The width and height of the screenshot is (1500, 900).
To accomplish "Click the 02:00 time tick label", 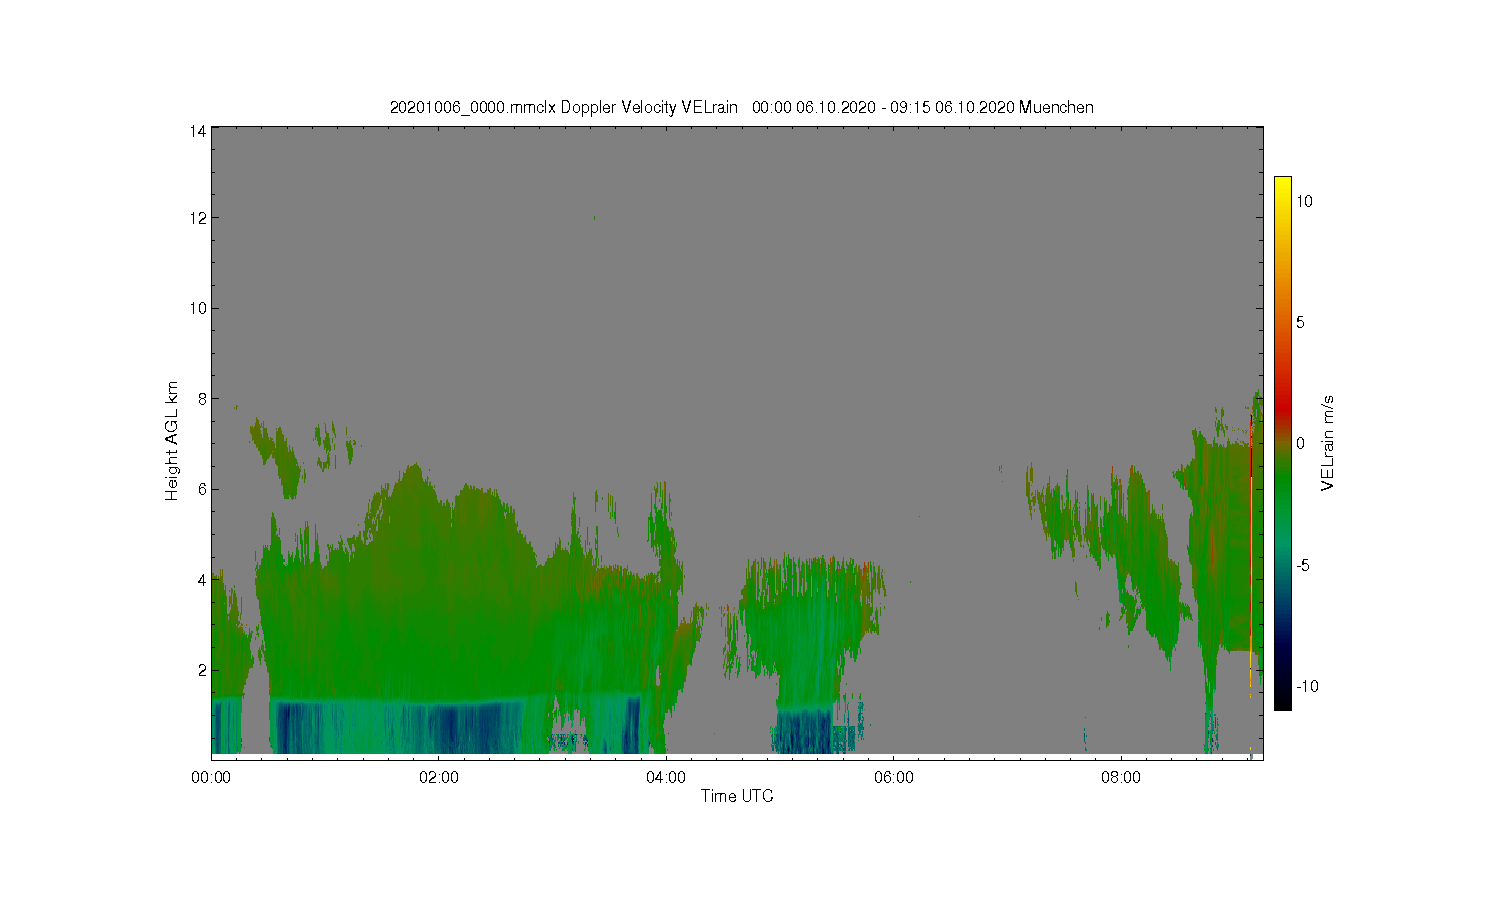I will [x=438, y=777].
